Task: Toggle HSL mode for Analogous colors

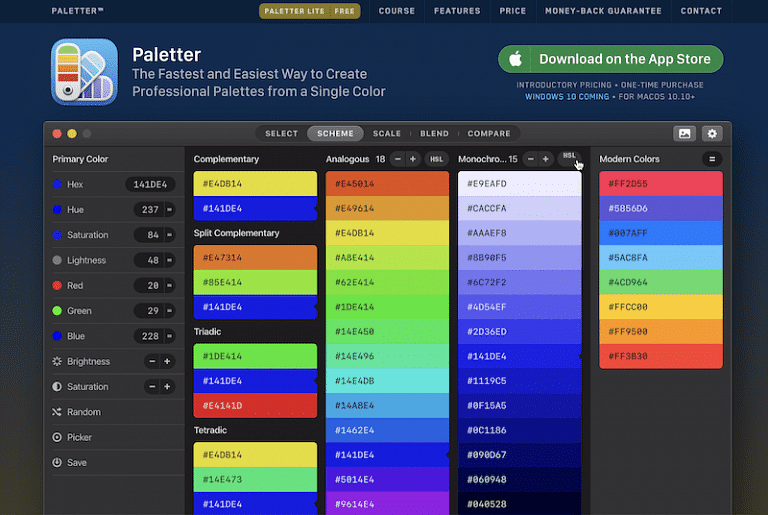Action: [437, 159]
